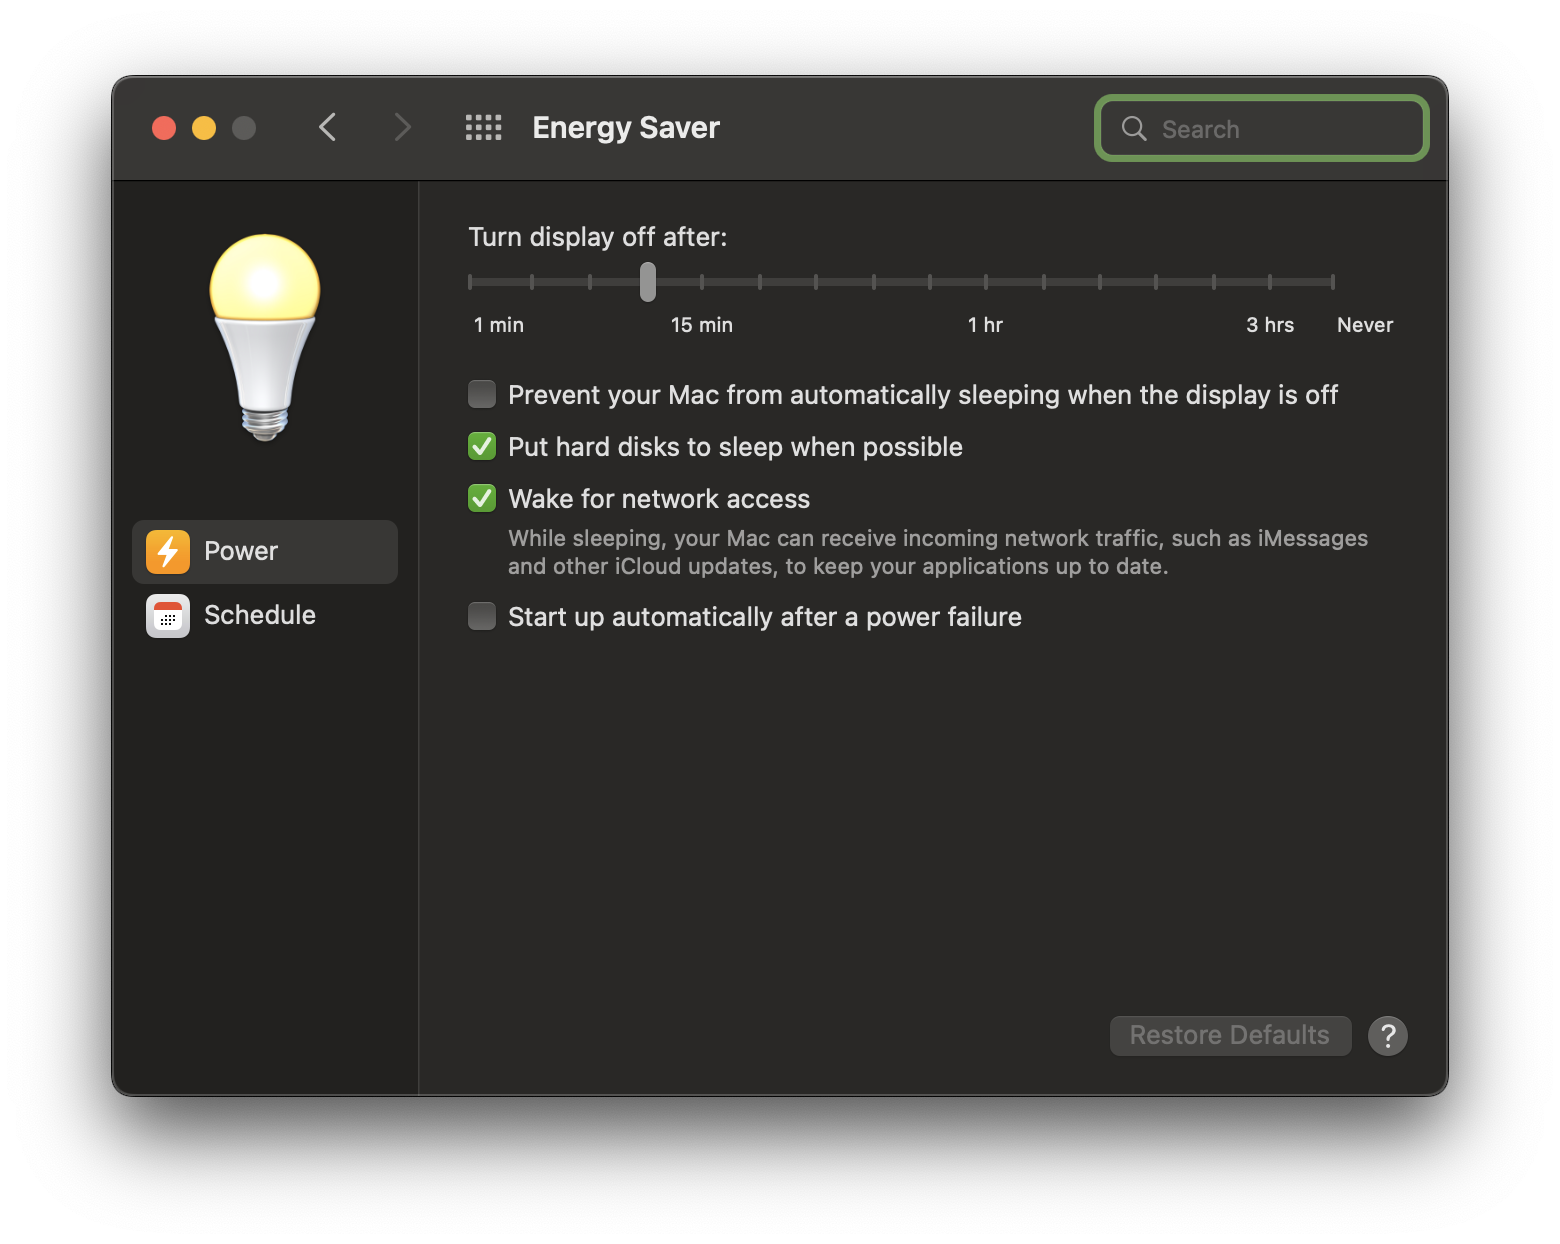Disable Wake for network access

(482, 498)
